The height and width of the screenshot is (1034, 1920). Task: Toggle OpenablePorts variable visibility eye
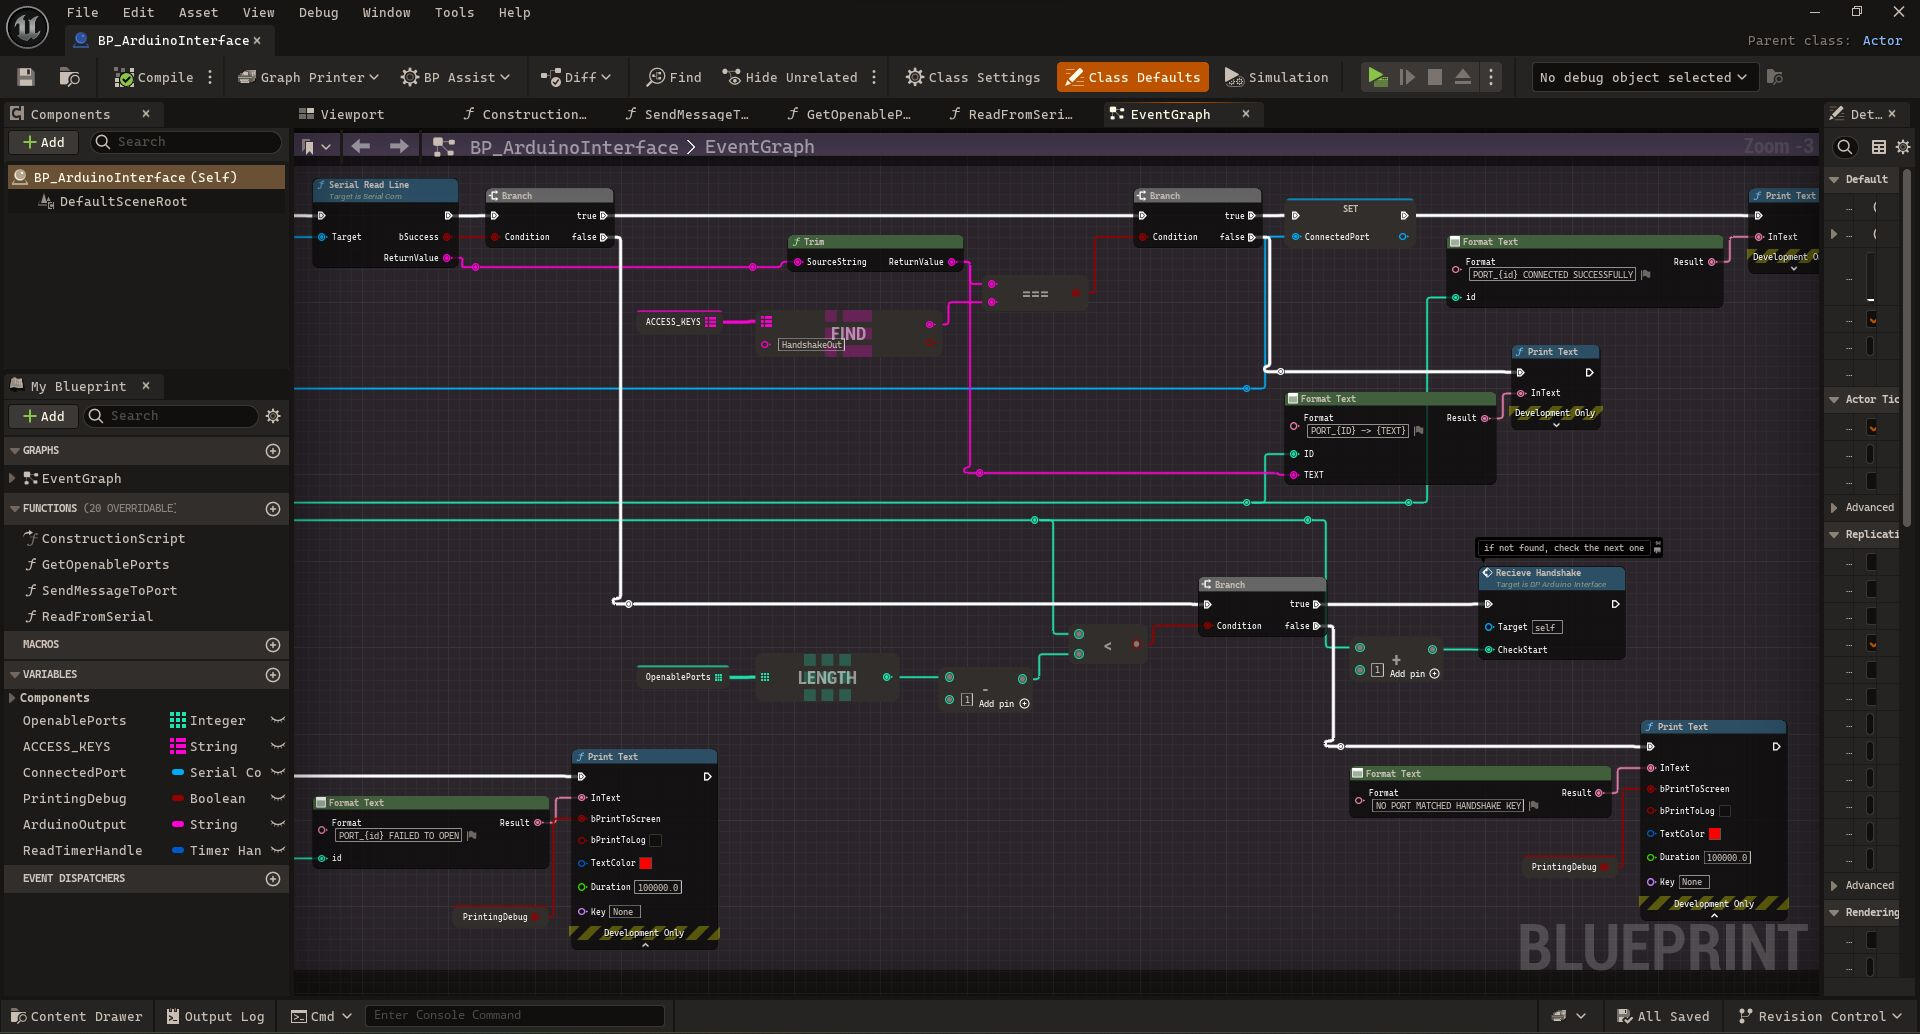(x=278, y=721)
